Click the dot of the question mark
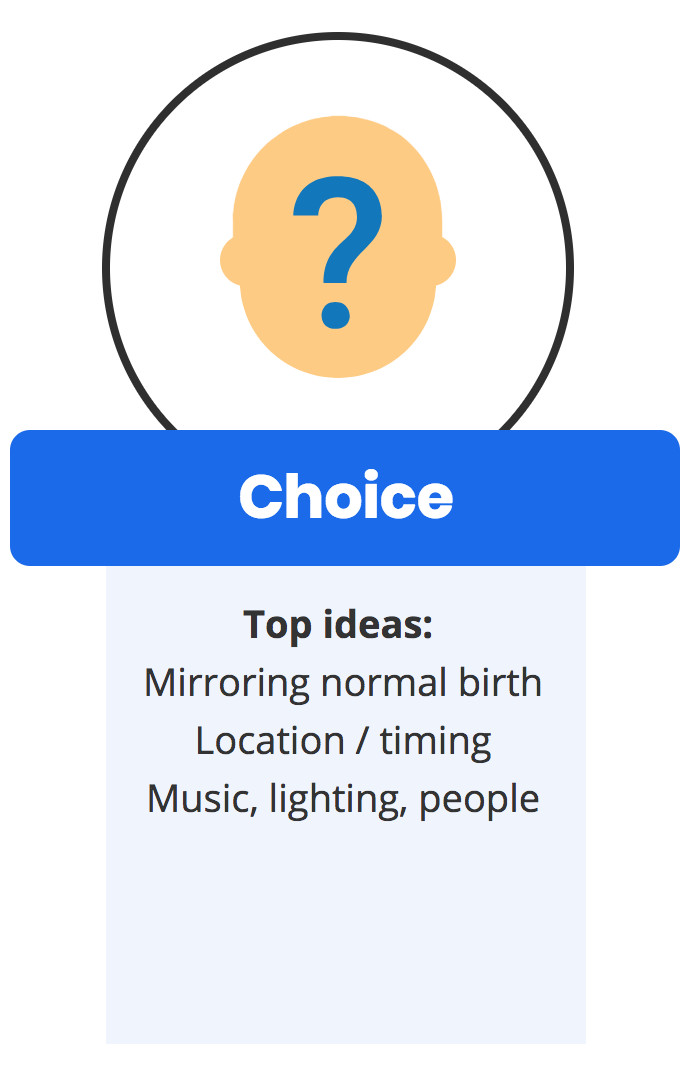This screenshot has height=1078, width=698. [336, 316]
